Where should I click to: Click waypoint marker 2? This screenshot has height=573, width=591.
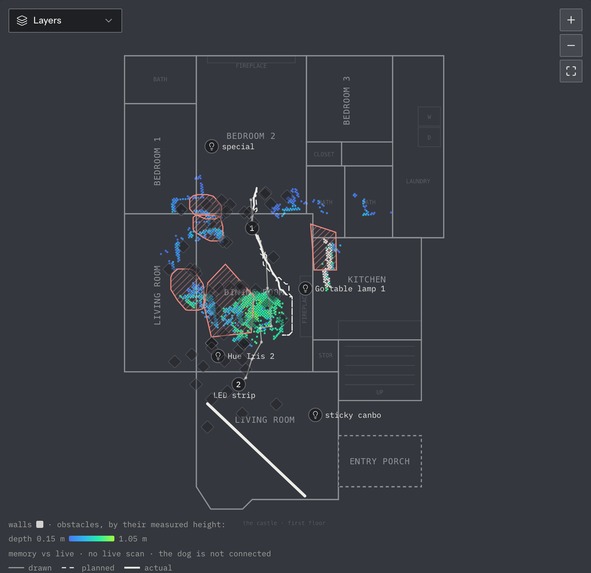tap(238, 385)
